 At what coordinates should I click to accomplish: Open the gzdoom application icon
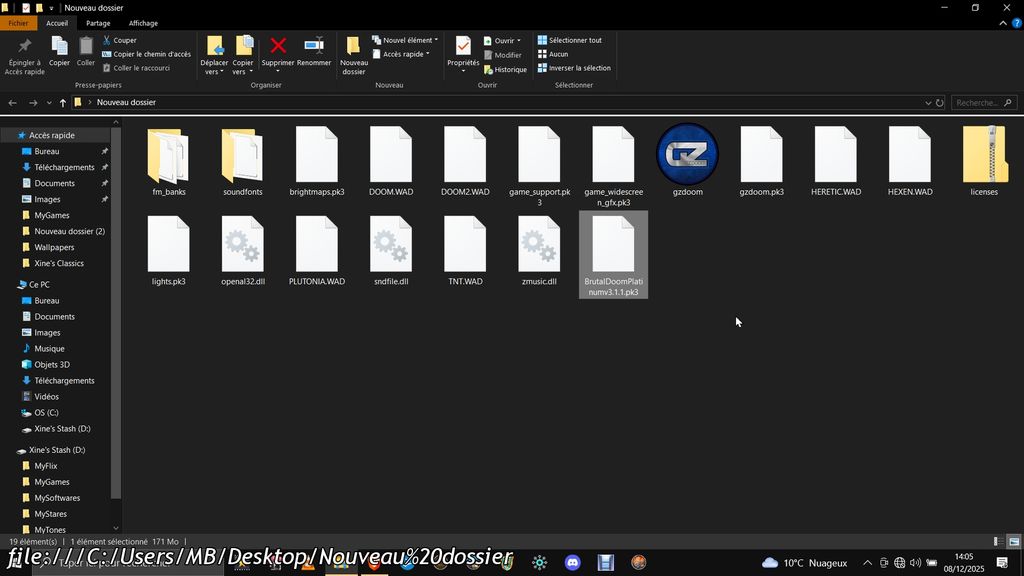pos(687,156)
